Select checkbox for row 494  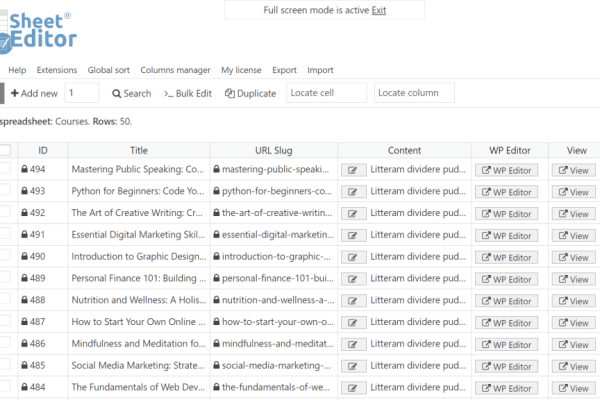pyautogui.click(x=5, y=168)
